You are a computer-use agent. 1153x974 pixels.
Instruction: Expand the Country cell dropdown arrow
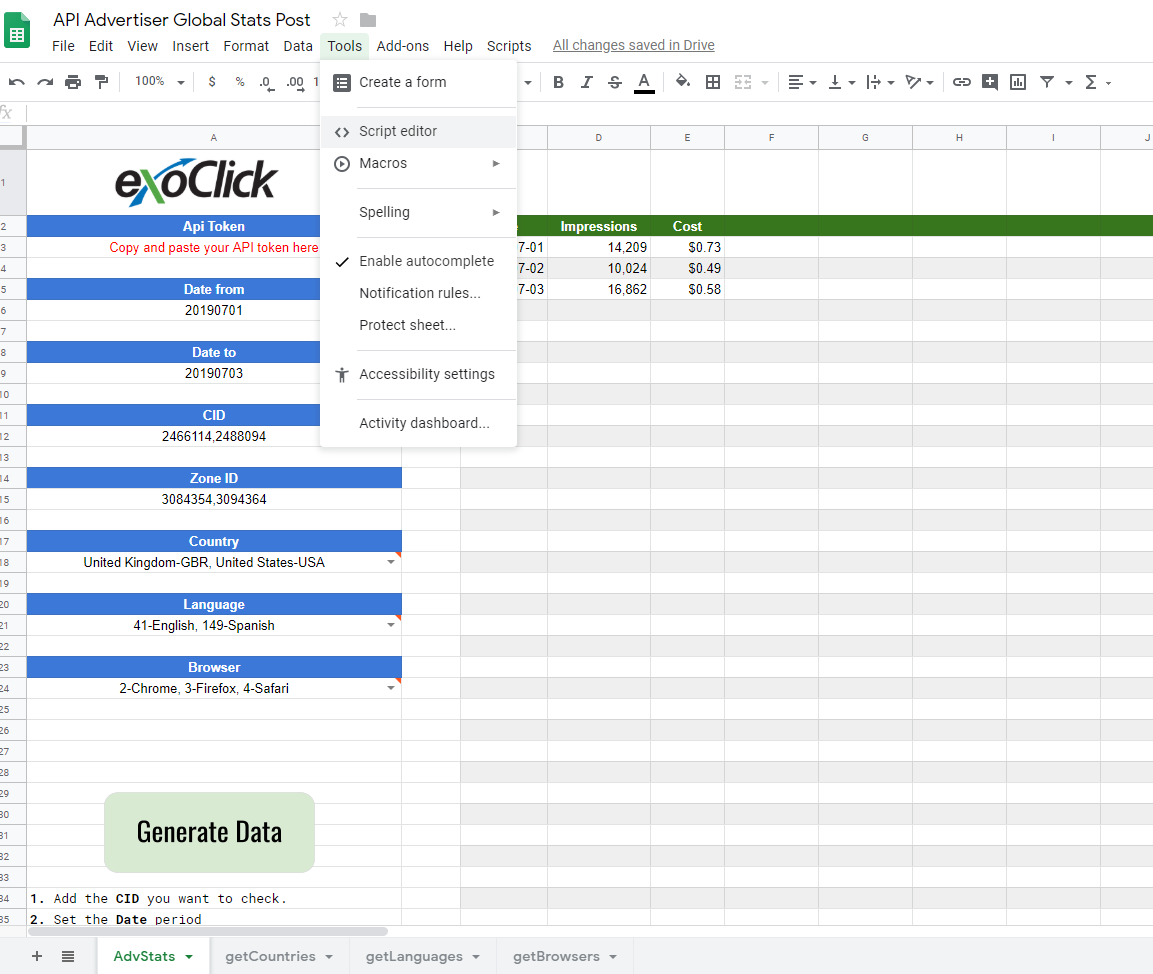tap(391, 562)
